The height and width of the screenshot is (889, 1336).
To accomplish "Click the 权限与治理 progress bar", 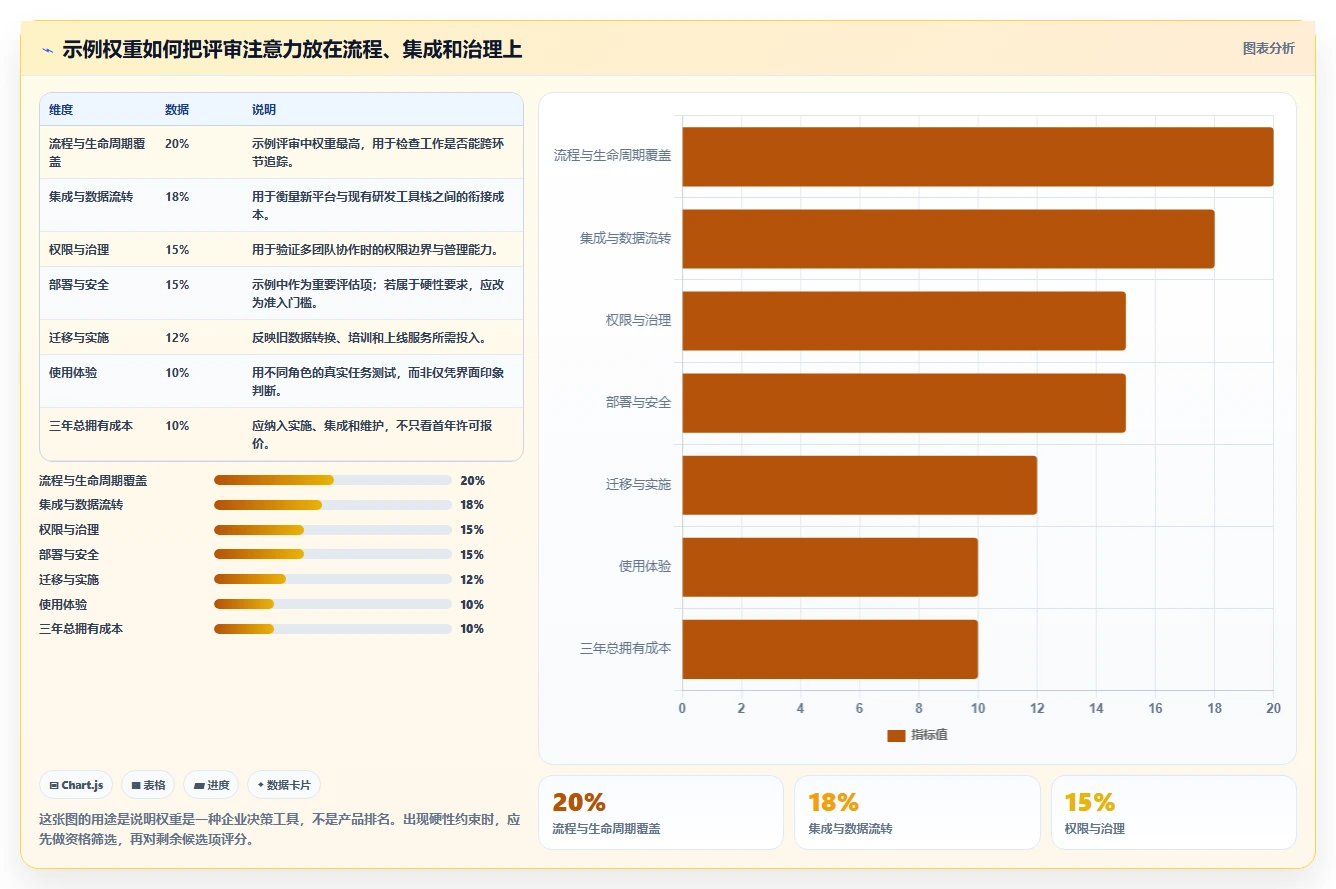I will click(333, 530).
